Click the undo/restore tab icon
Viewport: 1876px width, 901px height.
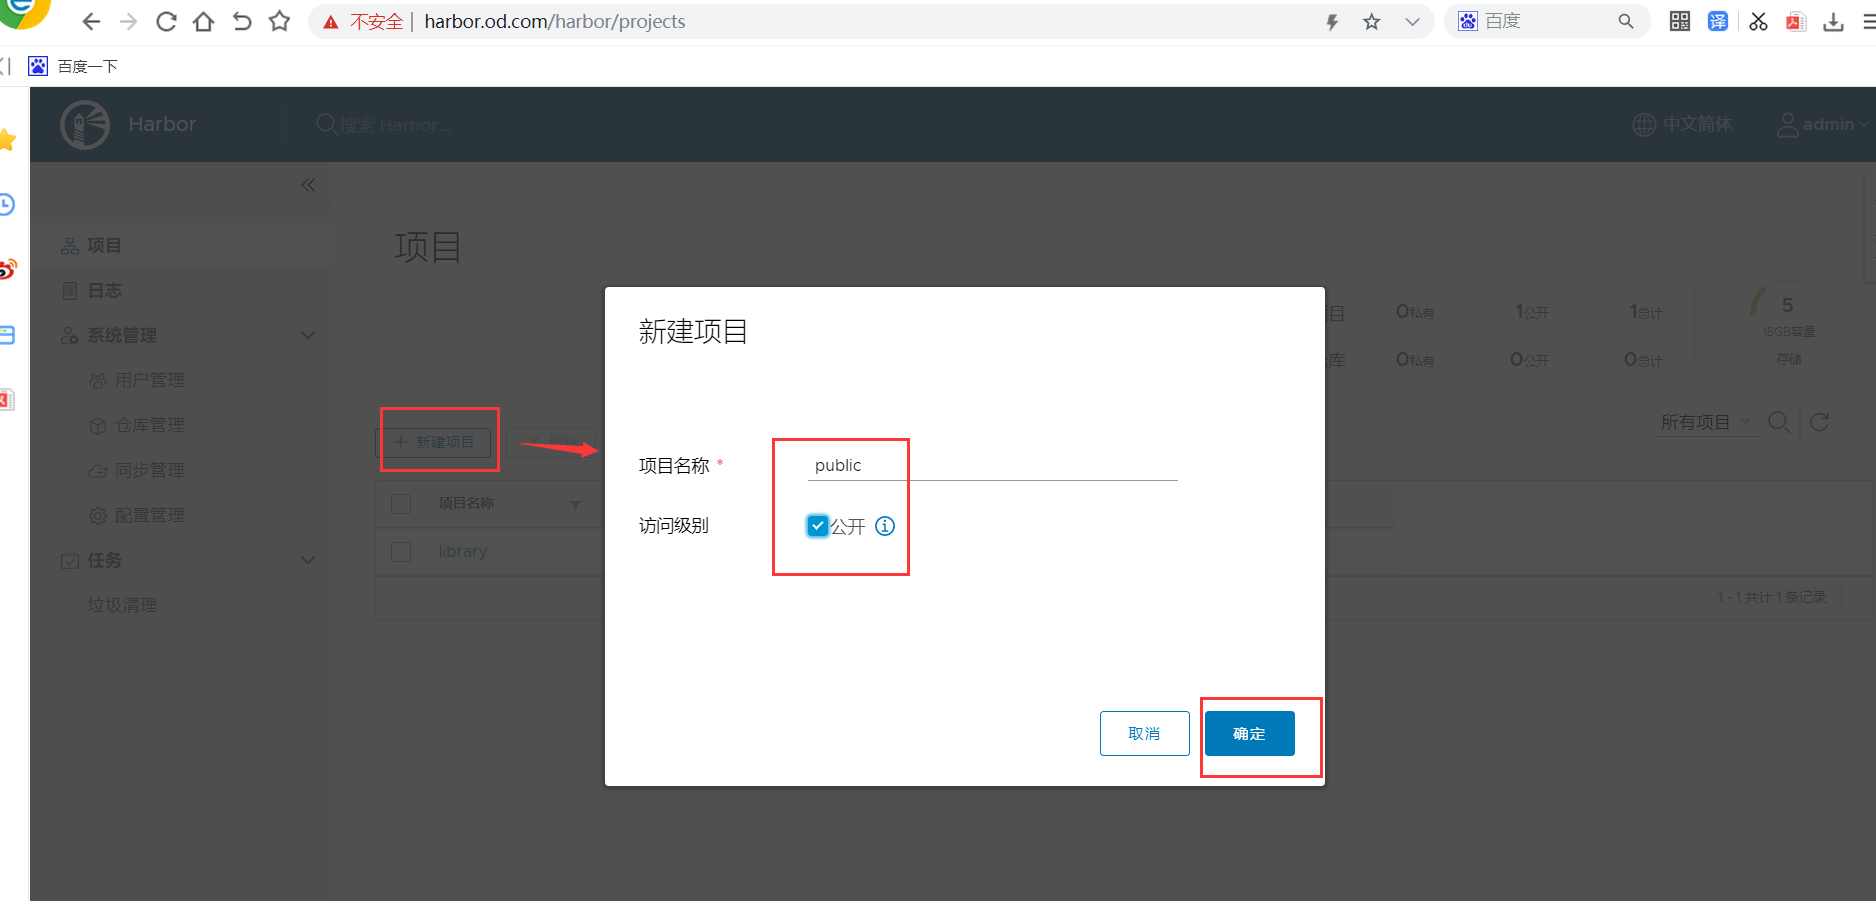point(242,22)
